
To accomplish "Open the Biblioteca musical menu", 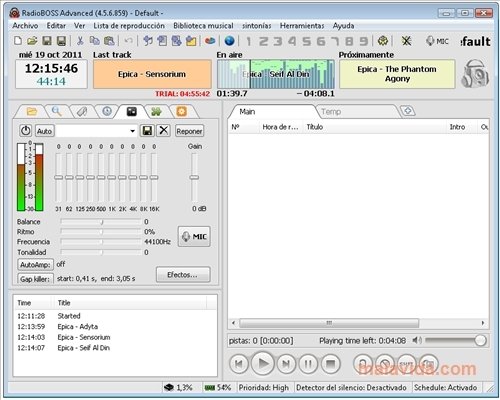I will click(203, 26).
